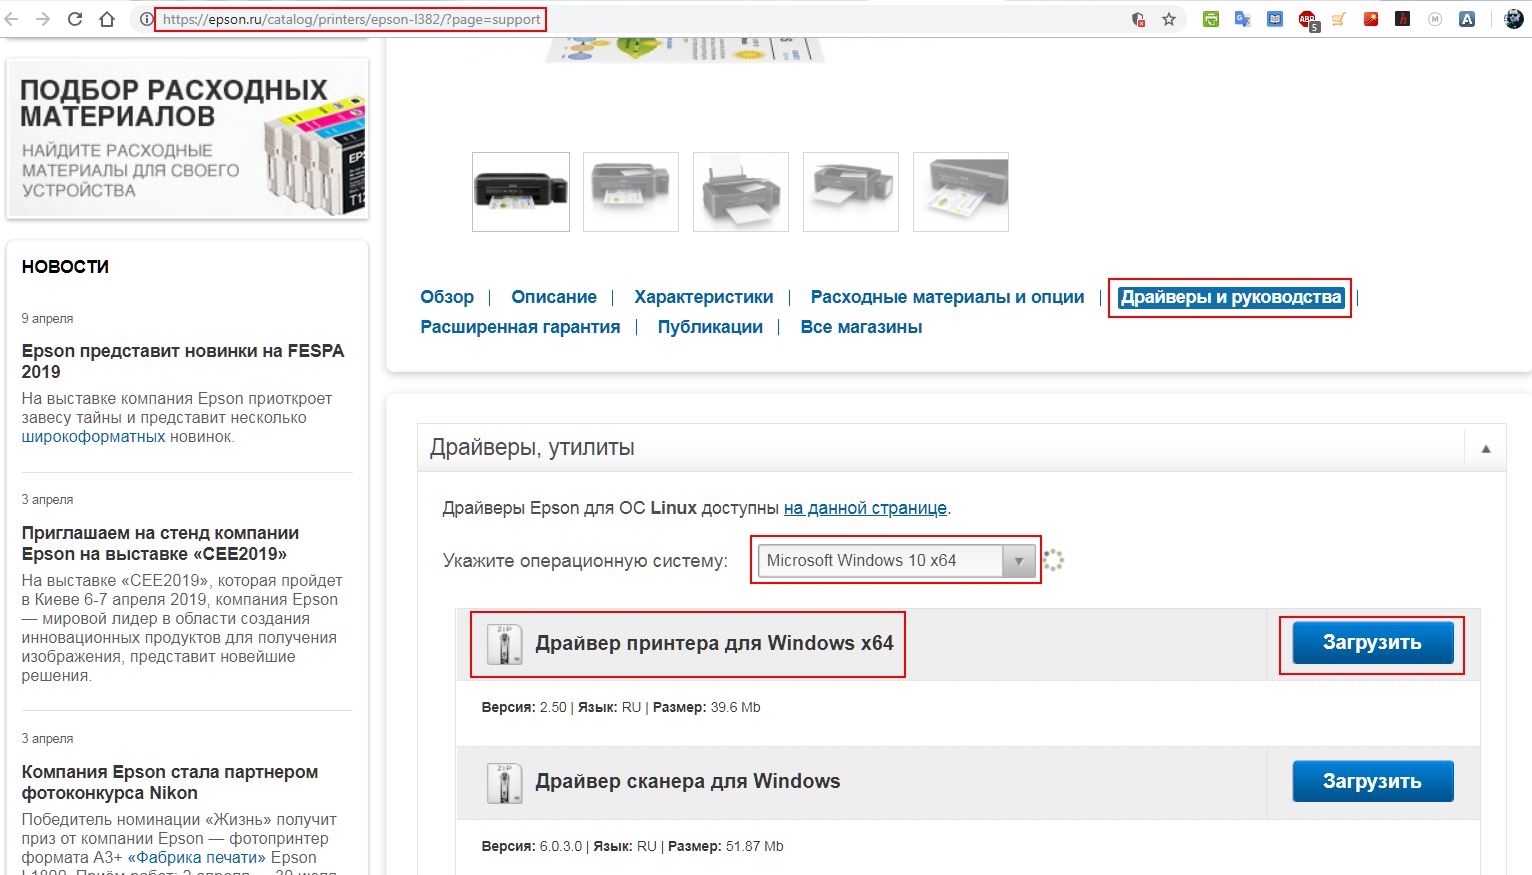Open the blue book reader extension
The height and width of the screenshot is (875, 1532).
(x=1275, y=19)
